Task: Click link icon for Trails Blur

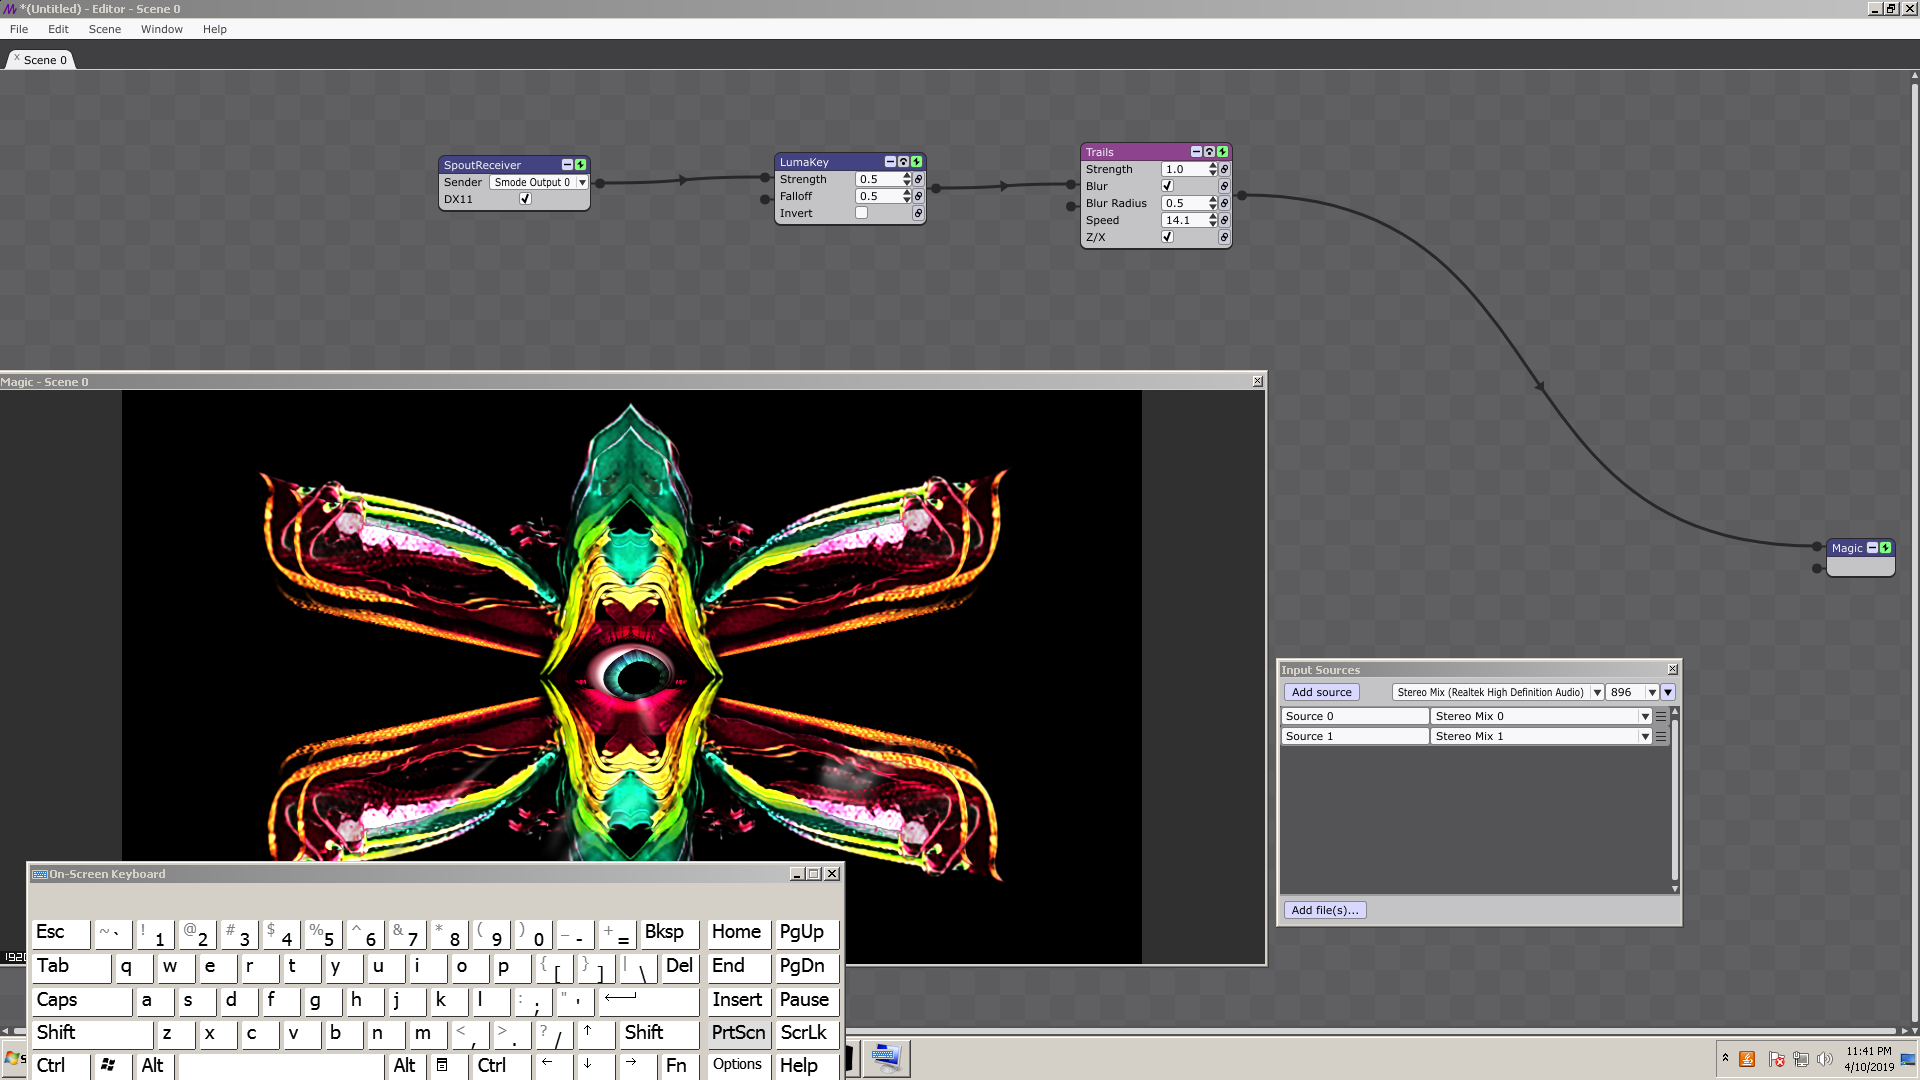Action: [1224, 187]
